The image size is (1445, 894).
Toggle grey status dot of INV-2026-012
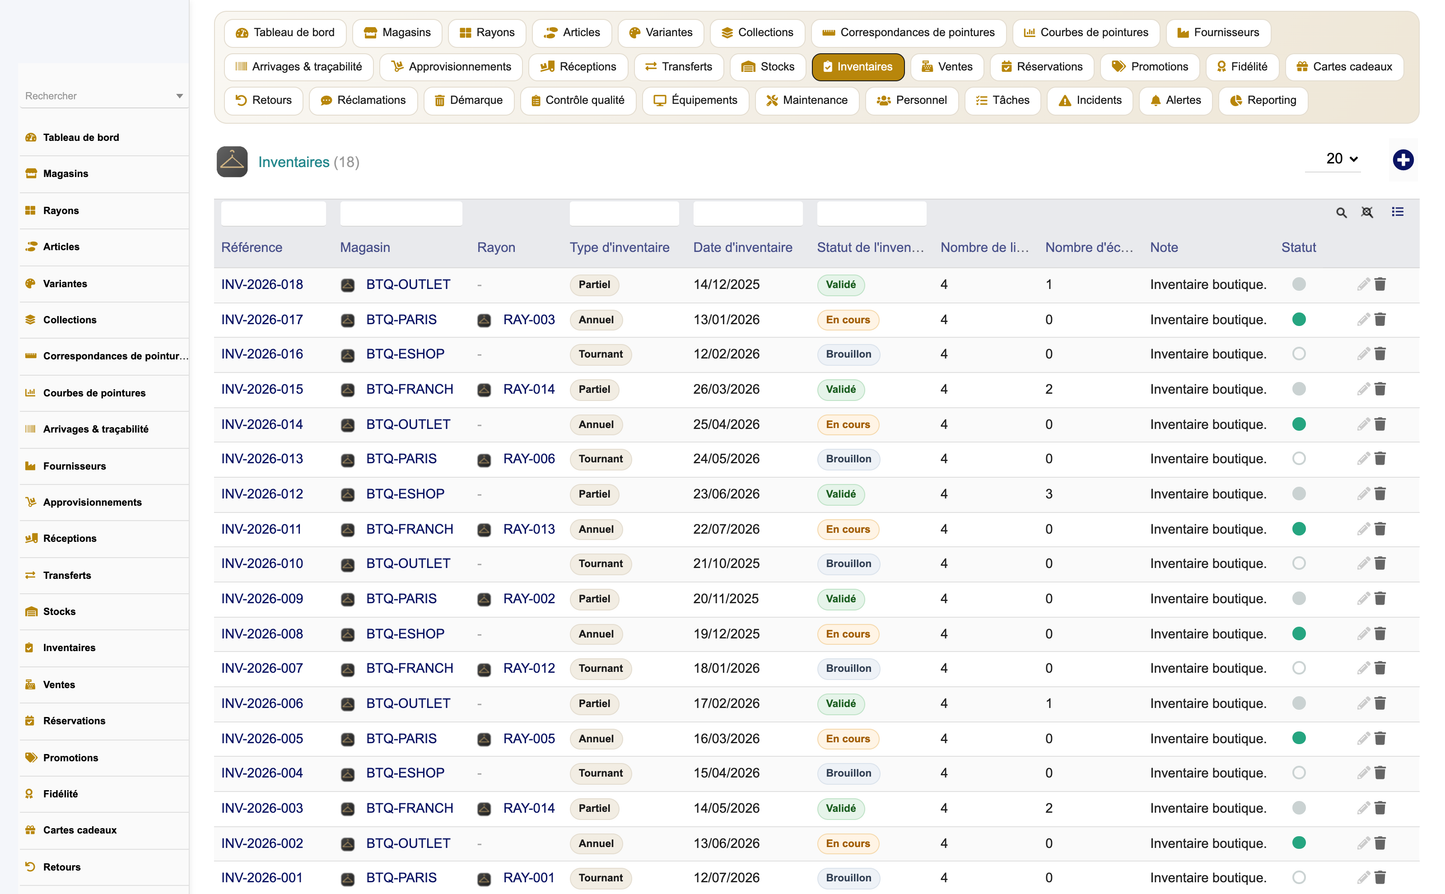(x=1299, y=494)
